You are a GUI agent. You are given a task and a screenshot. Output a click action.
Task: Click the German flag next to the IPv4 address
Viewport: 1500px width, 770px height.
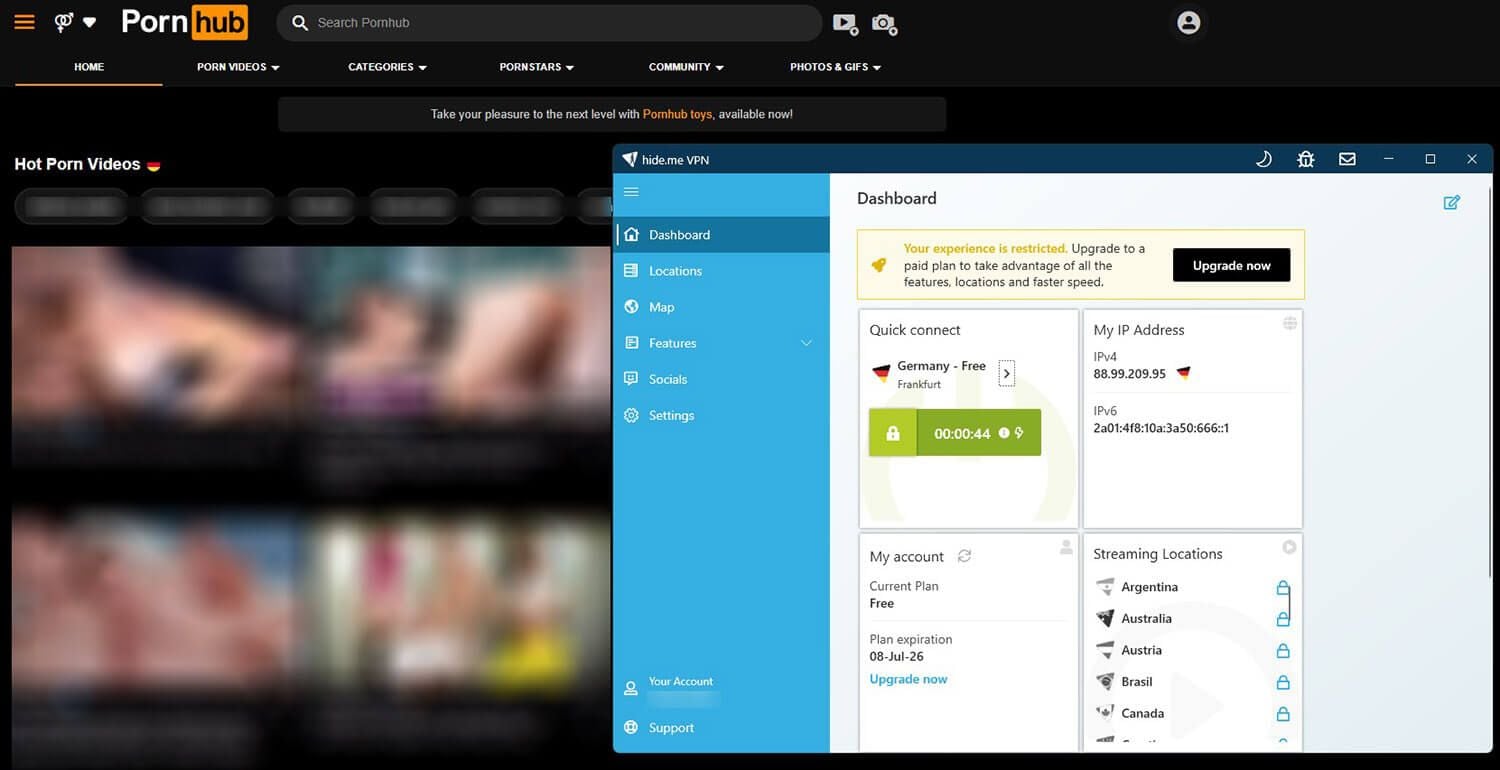point(1184,373)
